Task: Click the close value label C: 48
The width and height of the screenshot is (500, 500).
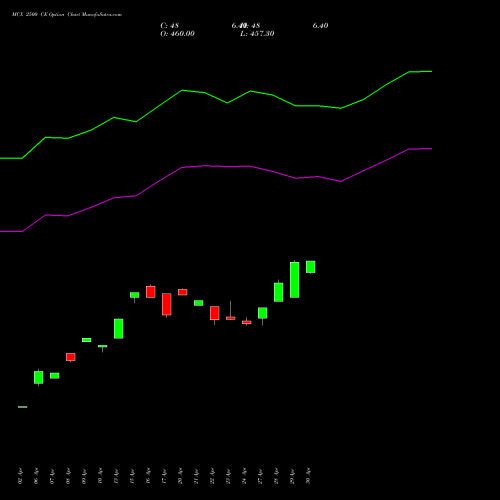Action: (170, 26)
